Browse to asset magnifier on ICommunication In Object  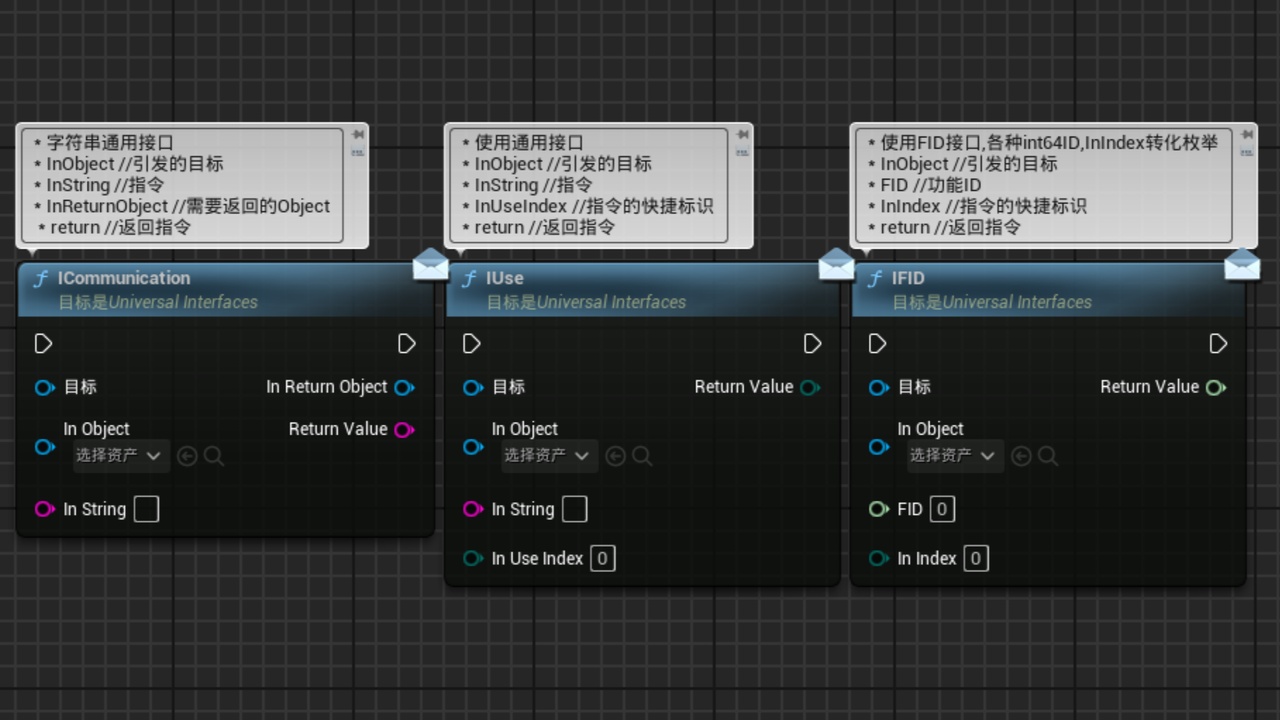[x=214, y=456]
